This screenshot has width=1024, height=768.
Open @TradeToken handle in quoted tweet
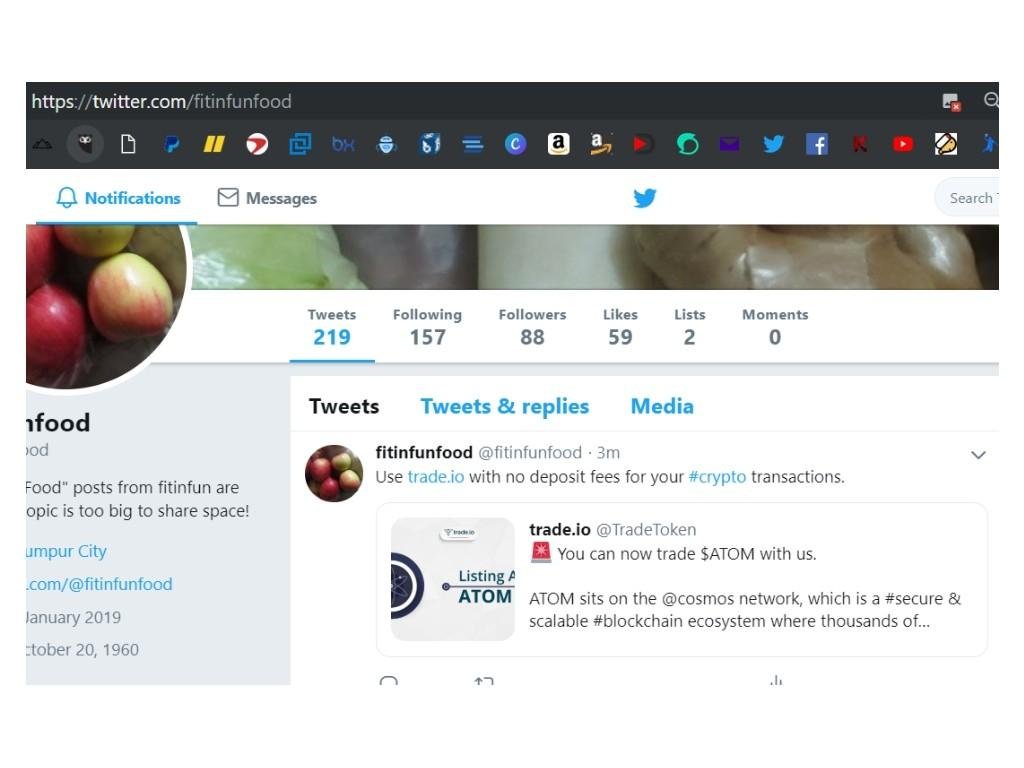pyautogui.click(x=646, y=530)
